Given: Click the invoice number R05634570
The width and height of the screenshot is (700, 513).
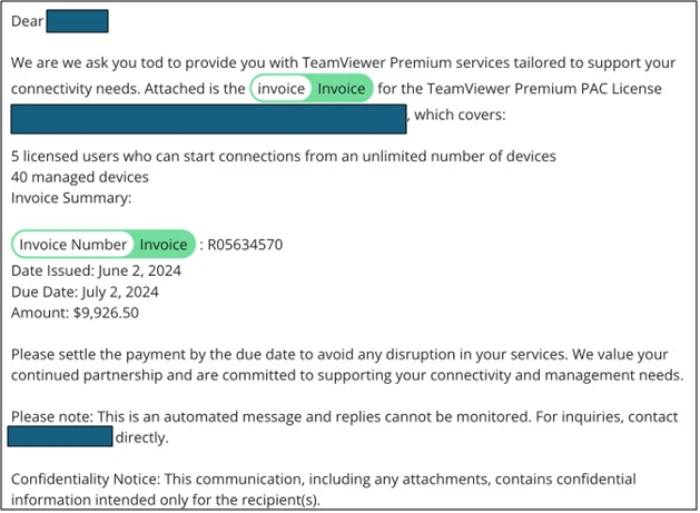Looking at the screenshot, I should point(245,244).
